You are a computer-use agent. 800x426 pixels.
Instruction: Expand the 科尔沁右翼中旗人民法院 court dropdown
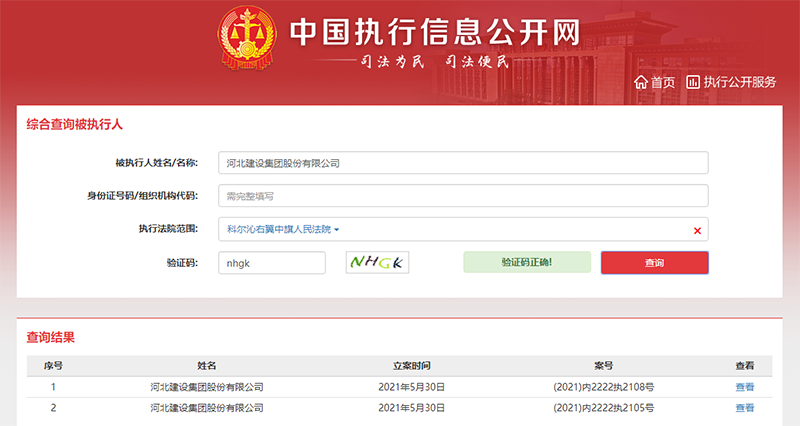[284, 230]
